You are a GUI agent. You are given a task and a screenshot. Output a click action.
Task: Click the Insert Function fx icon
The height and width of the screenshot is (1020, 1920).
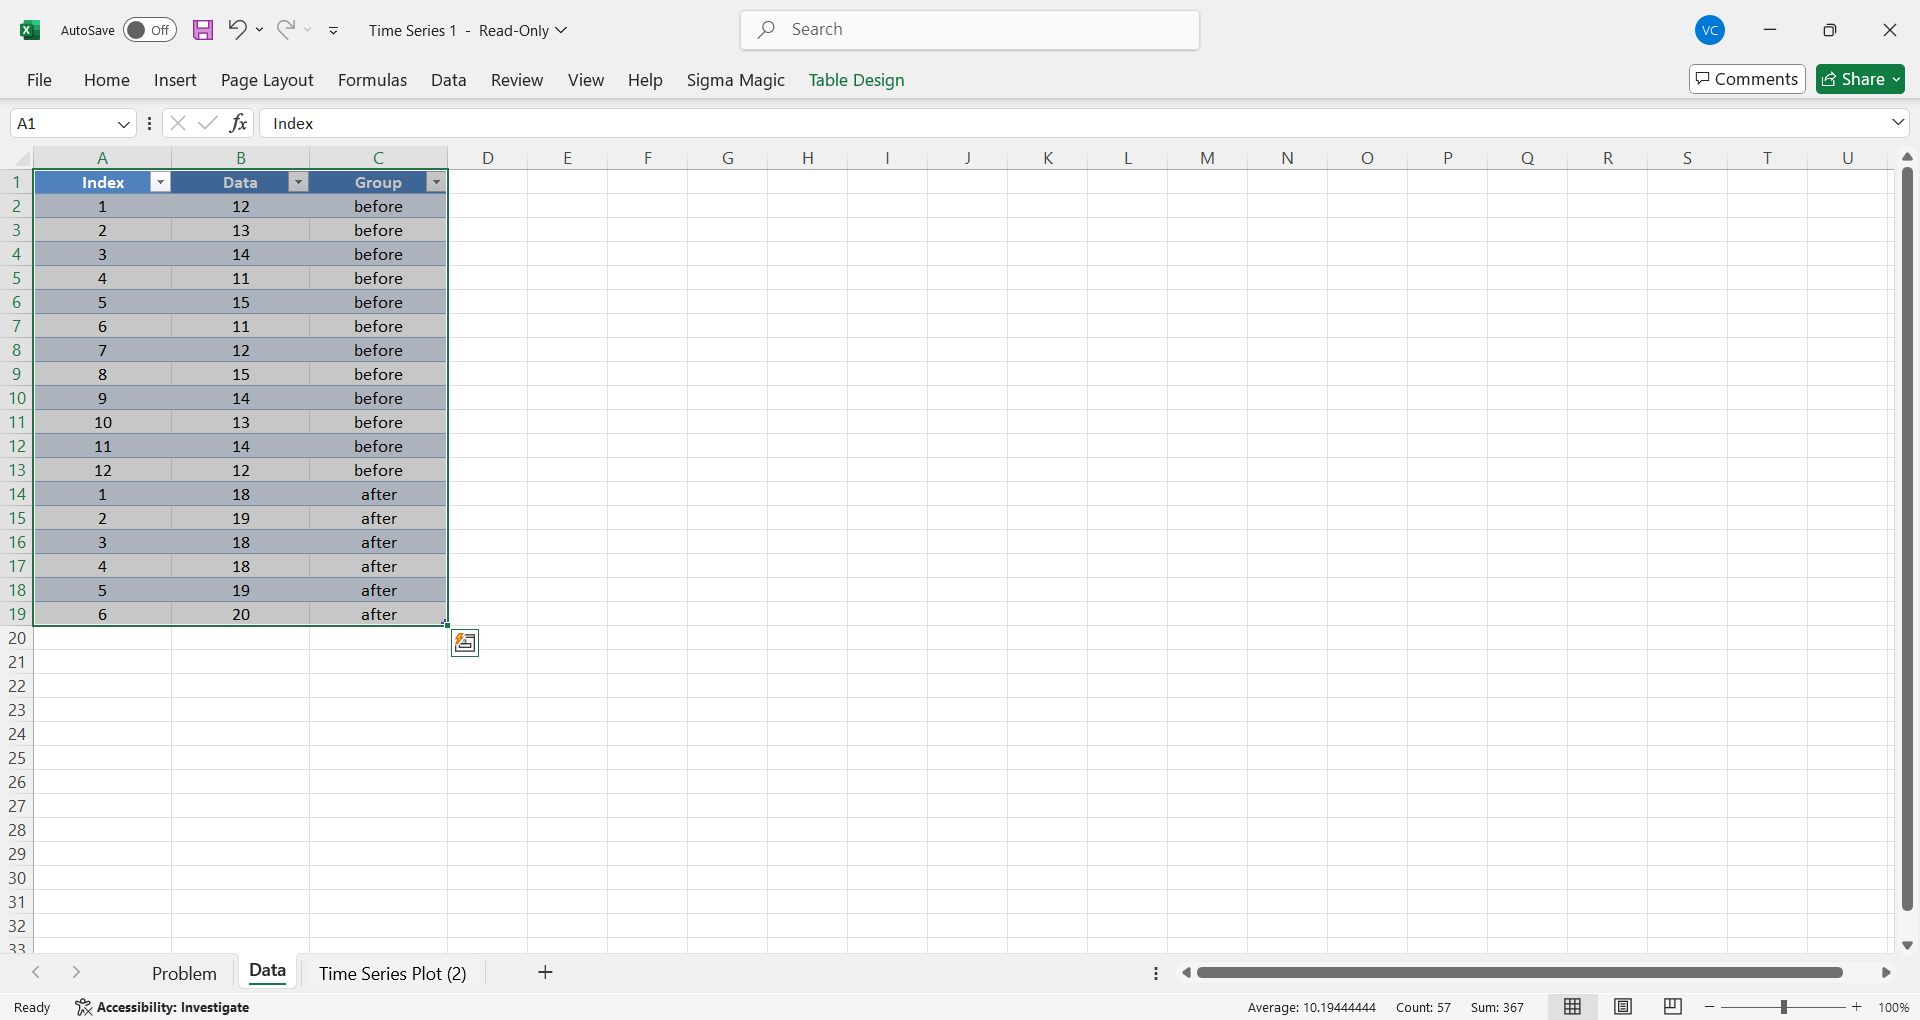pyautogui.click(x=238, y=123)
